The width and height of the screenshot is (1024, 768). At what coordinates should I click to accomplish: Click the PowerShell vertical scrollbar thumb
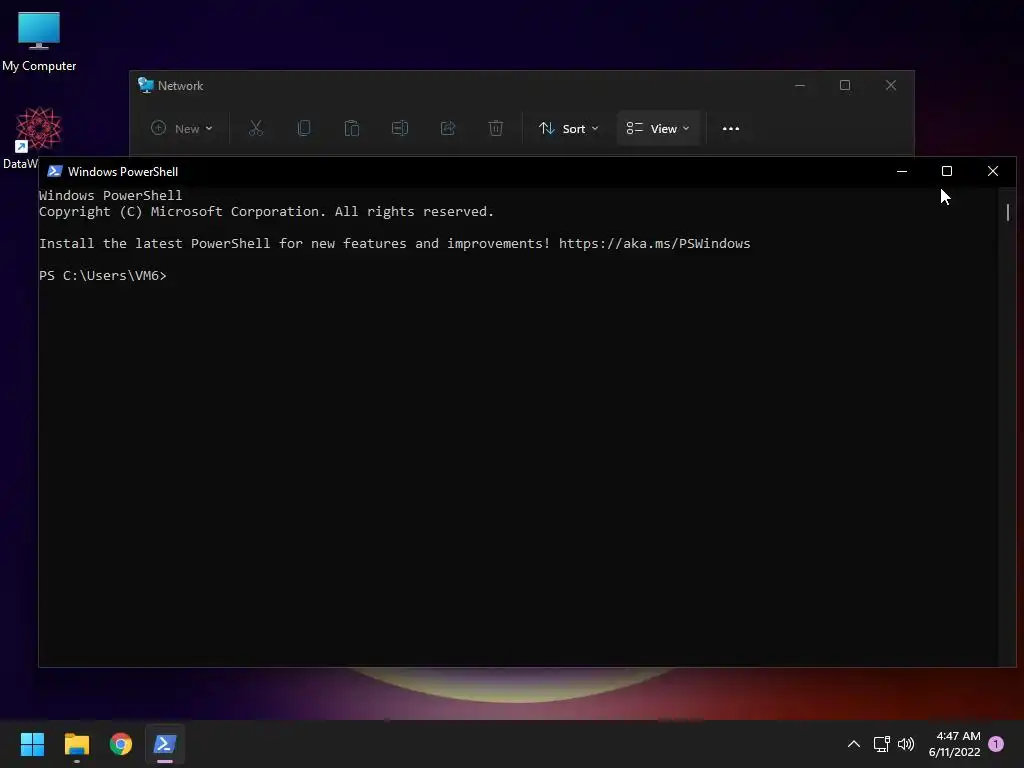coord(1008,212)
